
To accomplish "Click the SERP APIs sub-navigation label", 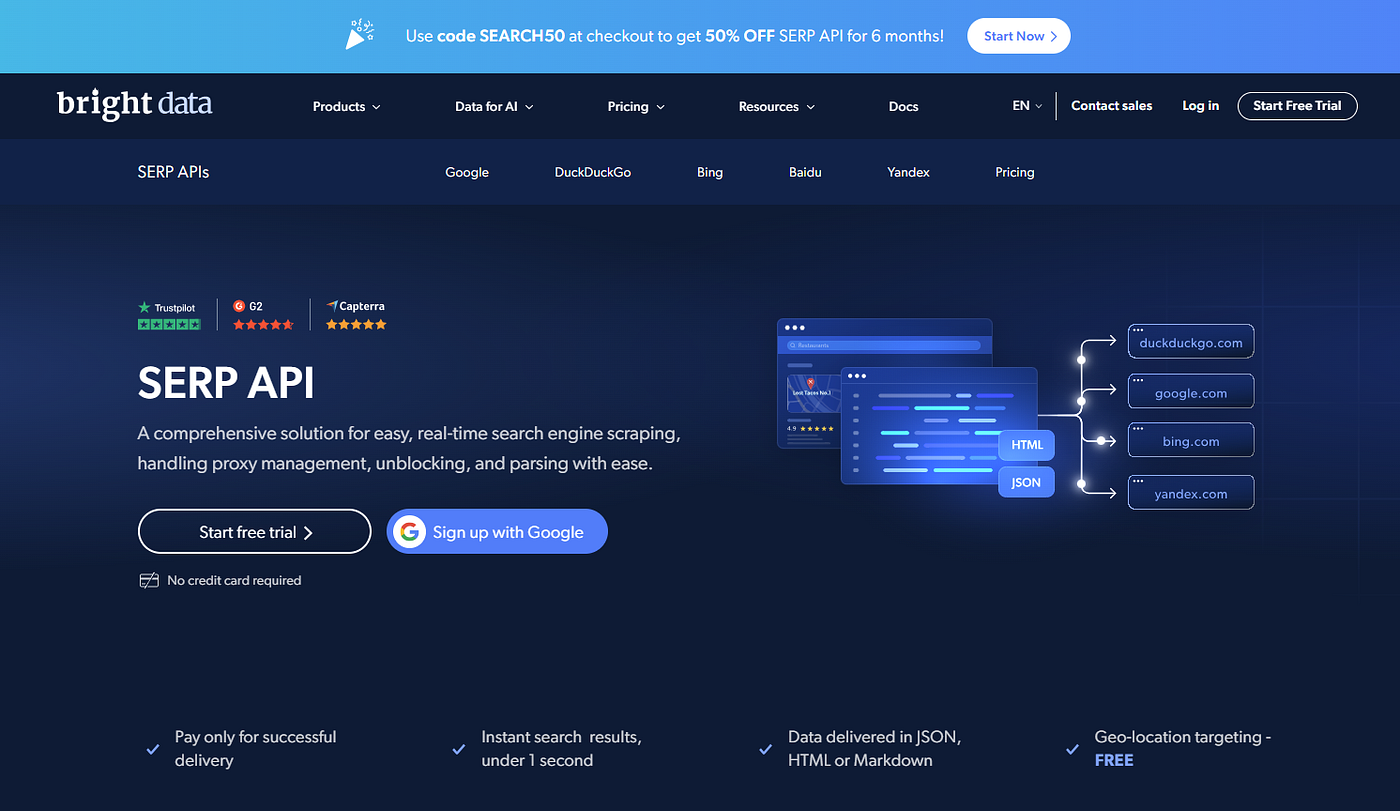I will tap(173, 172).
